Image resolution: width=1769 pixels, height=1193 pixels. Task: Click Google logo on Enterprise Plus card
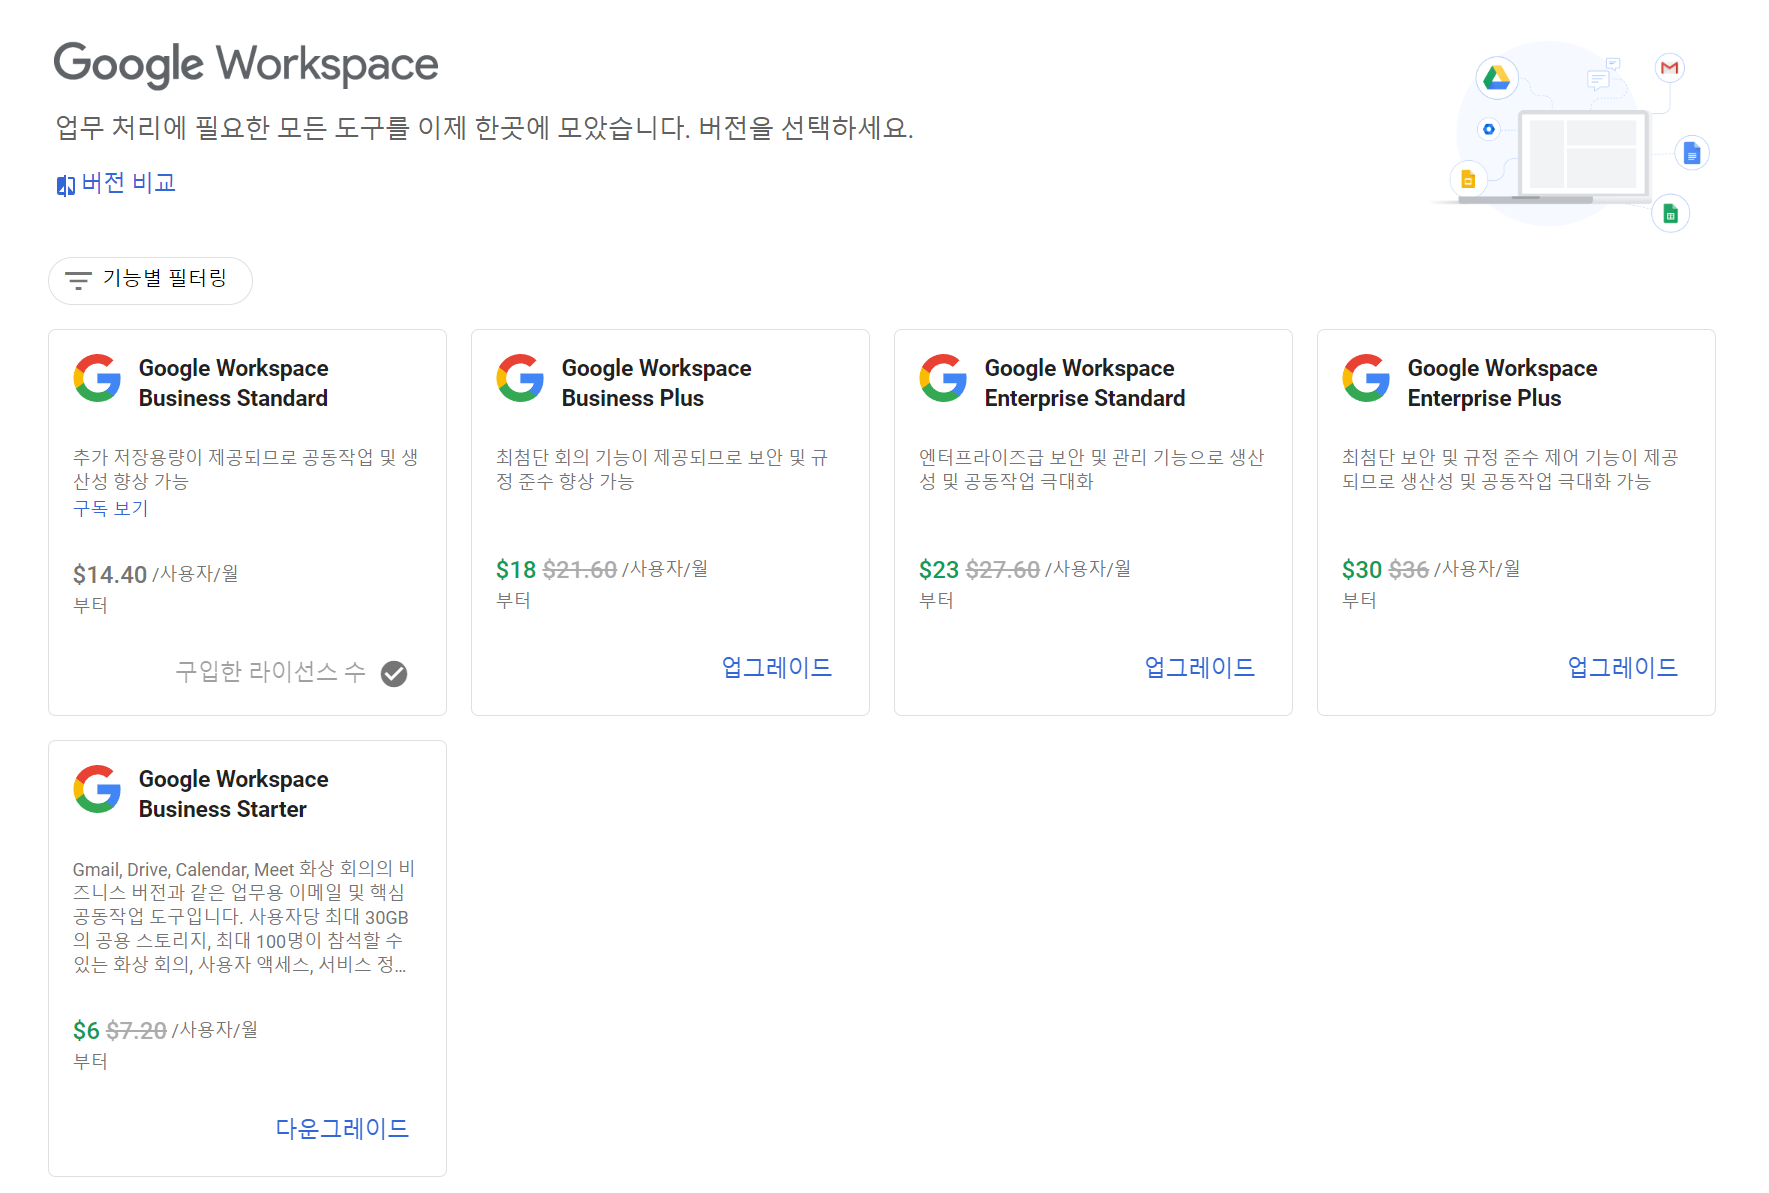(1367, 378)
